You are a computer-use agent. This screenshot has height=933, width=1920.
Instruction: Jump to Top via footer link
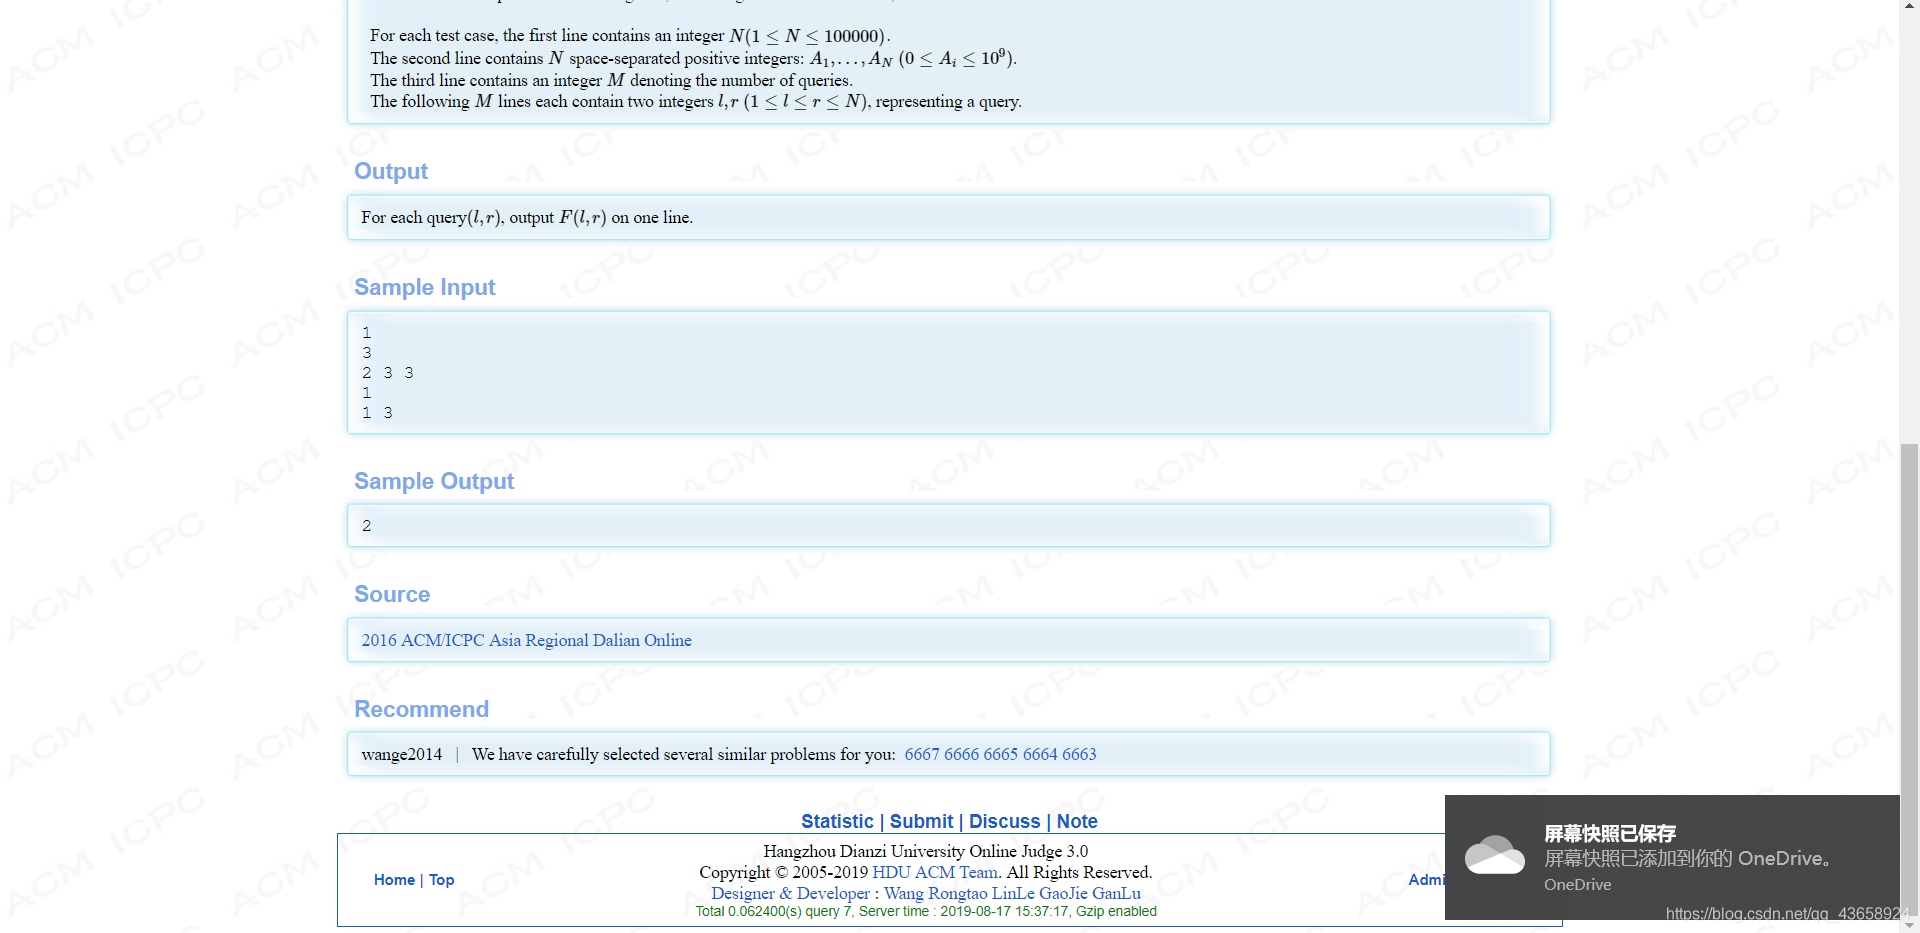tap(441, 880)
